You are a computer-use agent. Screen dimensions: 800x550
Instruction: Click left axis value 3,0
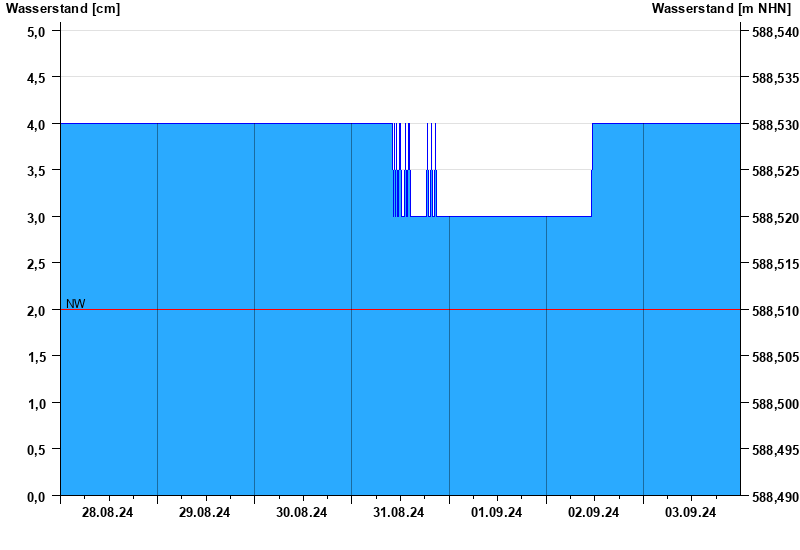click(36, 217)
